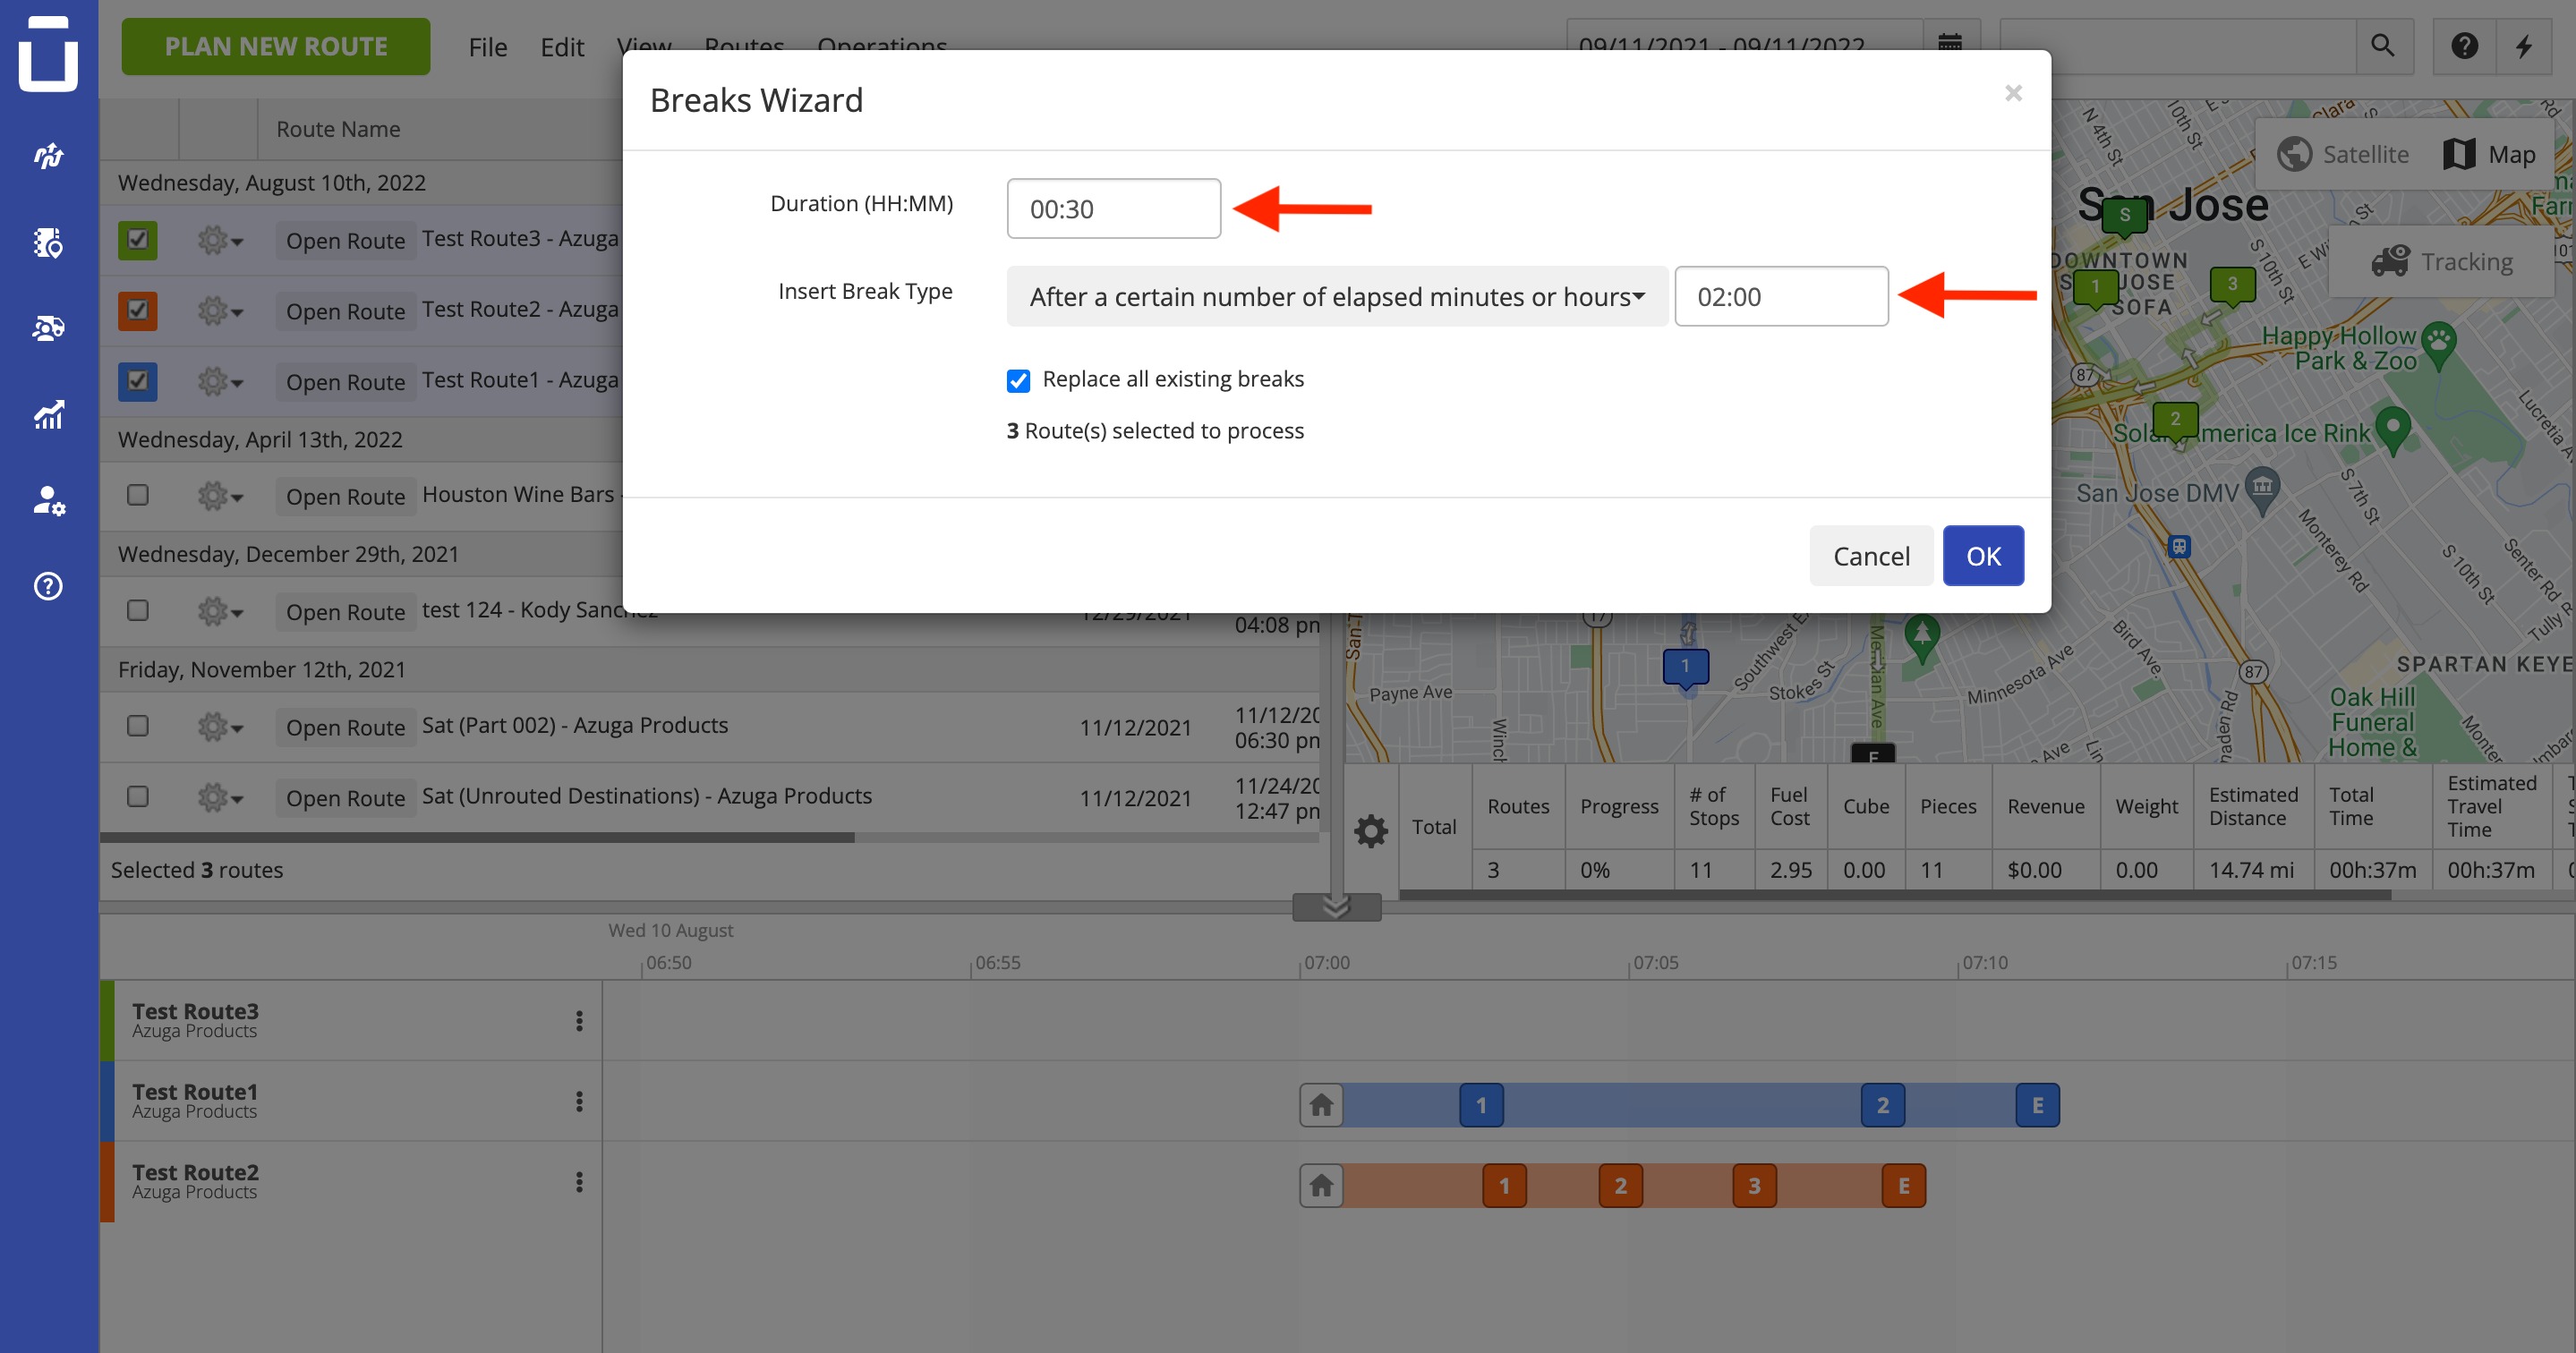2576x1353 pixels.
Task: Open Test Route3 timeline options menu
Action: click(579, 1020)
